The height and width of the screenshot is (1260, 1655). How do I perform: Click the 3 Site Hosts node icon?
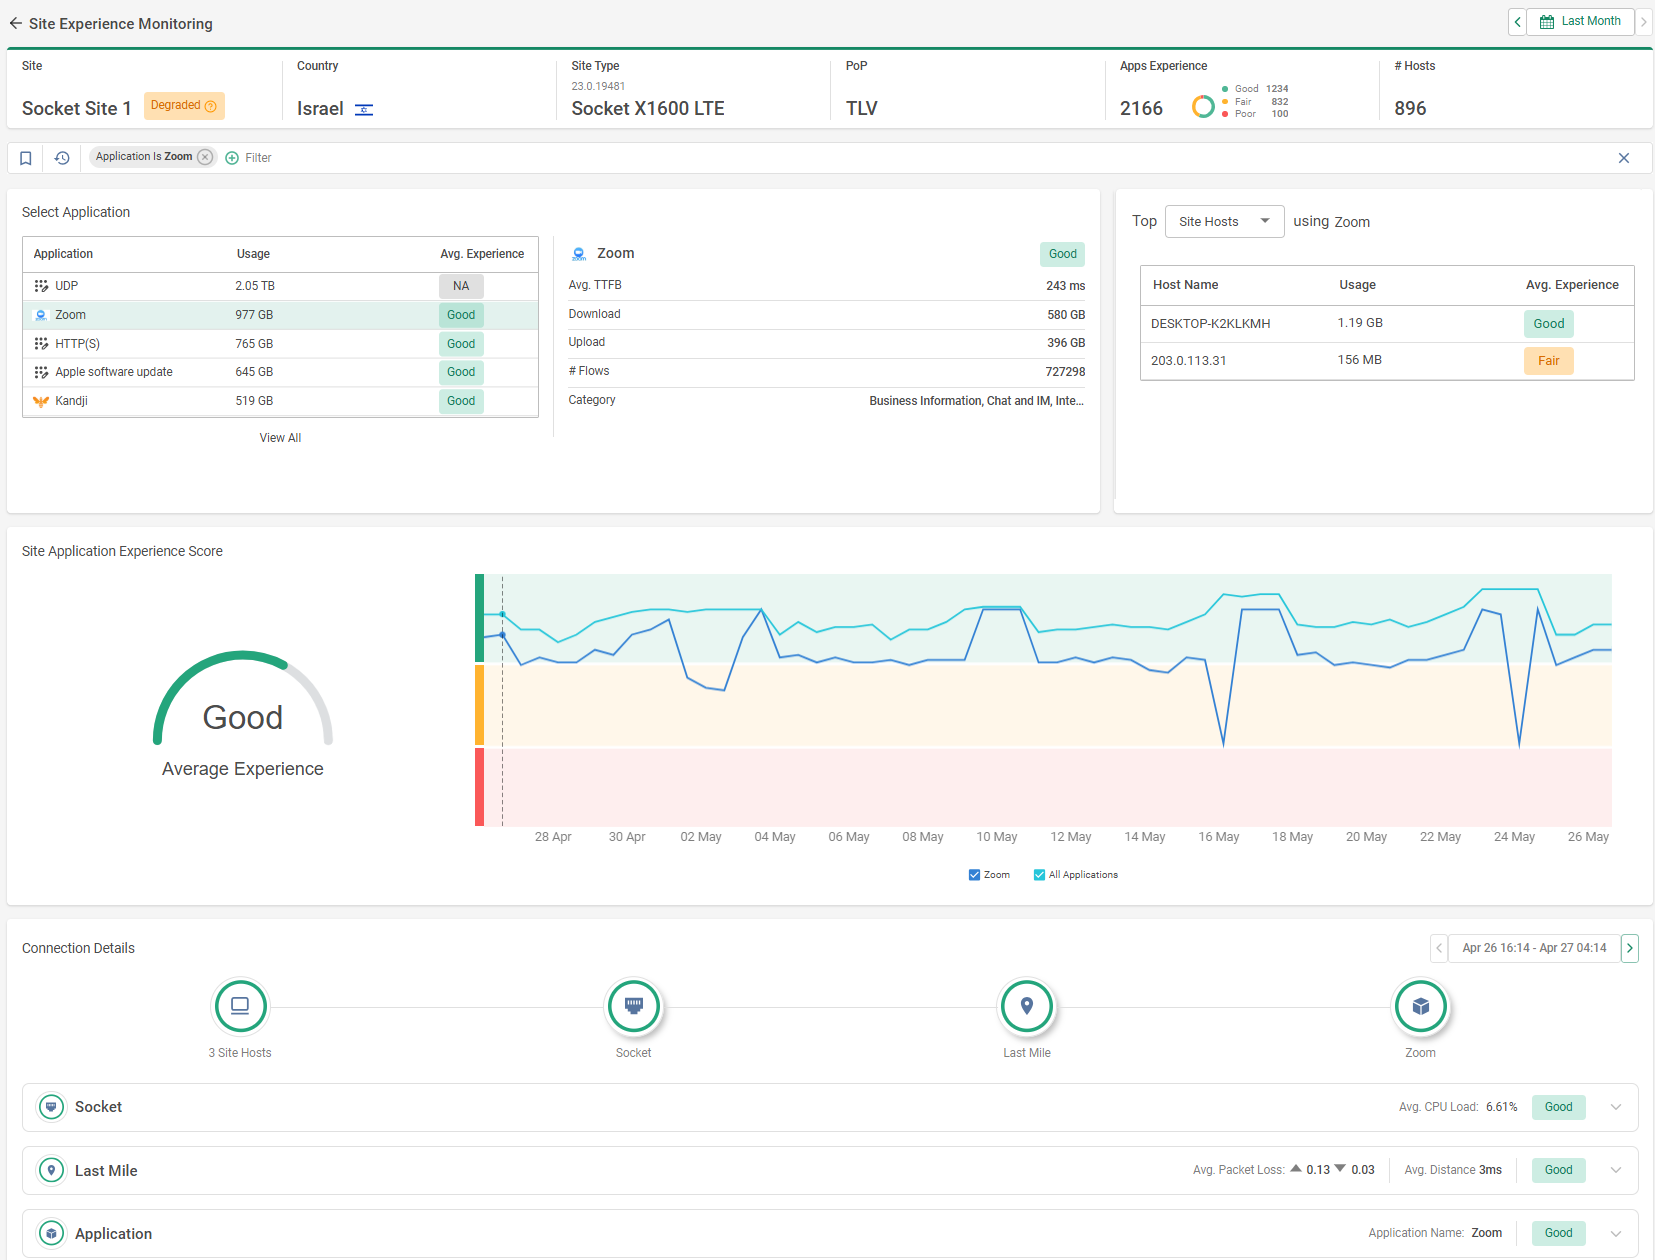(x=240, y=1006)
